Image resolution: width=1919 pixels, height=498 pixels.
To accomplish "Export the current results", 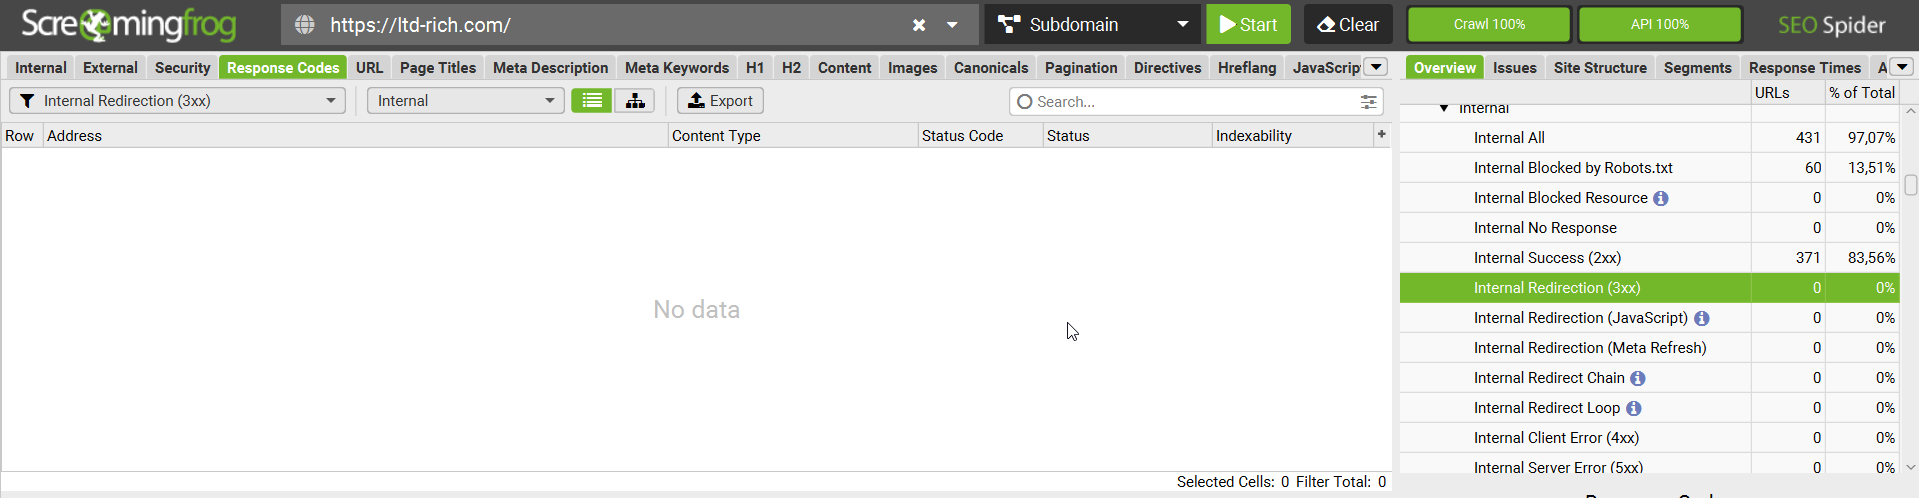I will point(720,100).
